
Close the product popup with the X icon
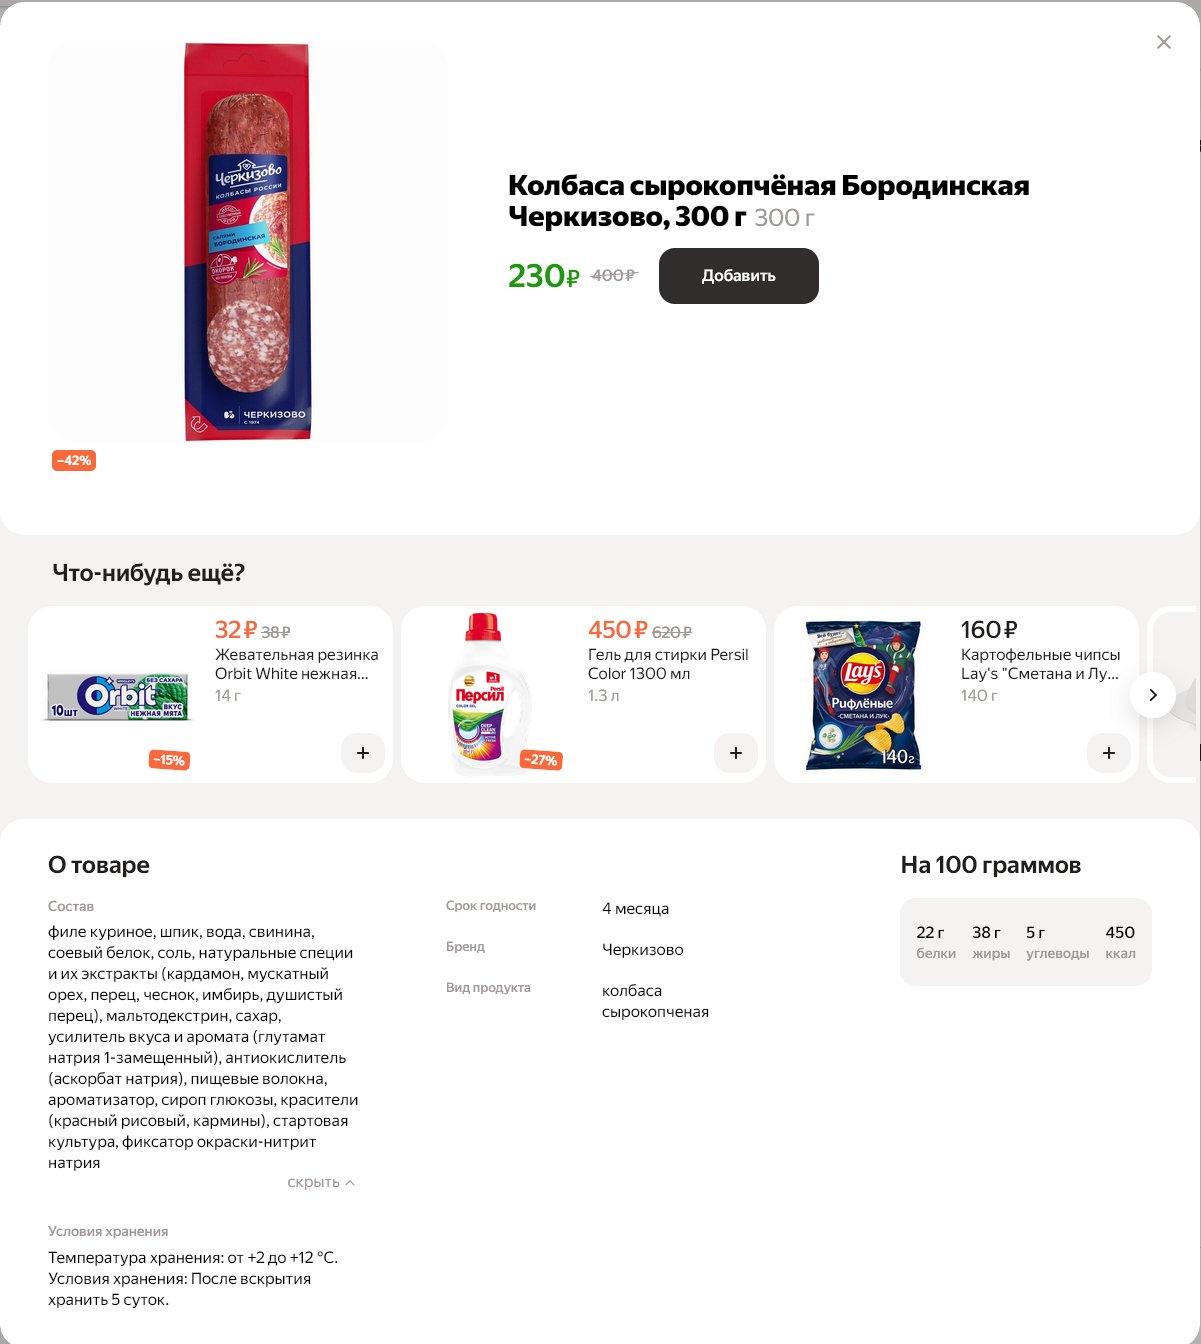1163,42
